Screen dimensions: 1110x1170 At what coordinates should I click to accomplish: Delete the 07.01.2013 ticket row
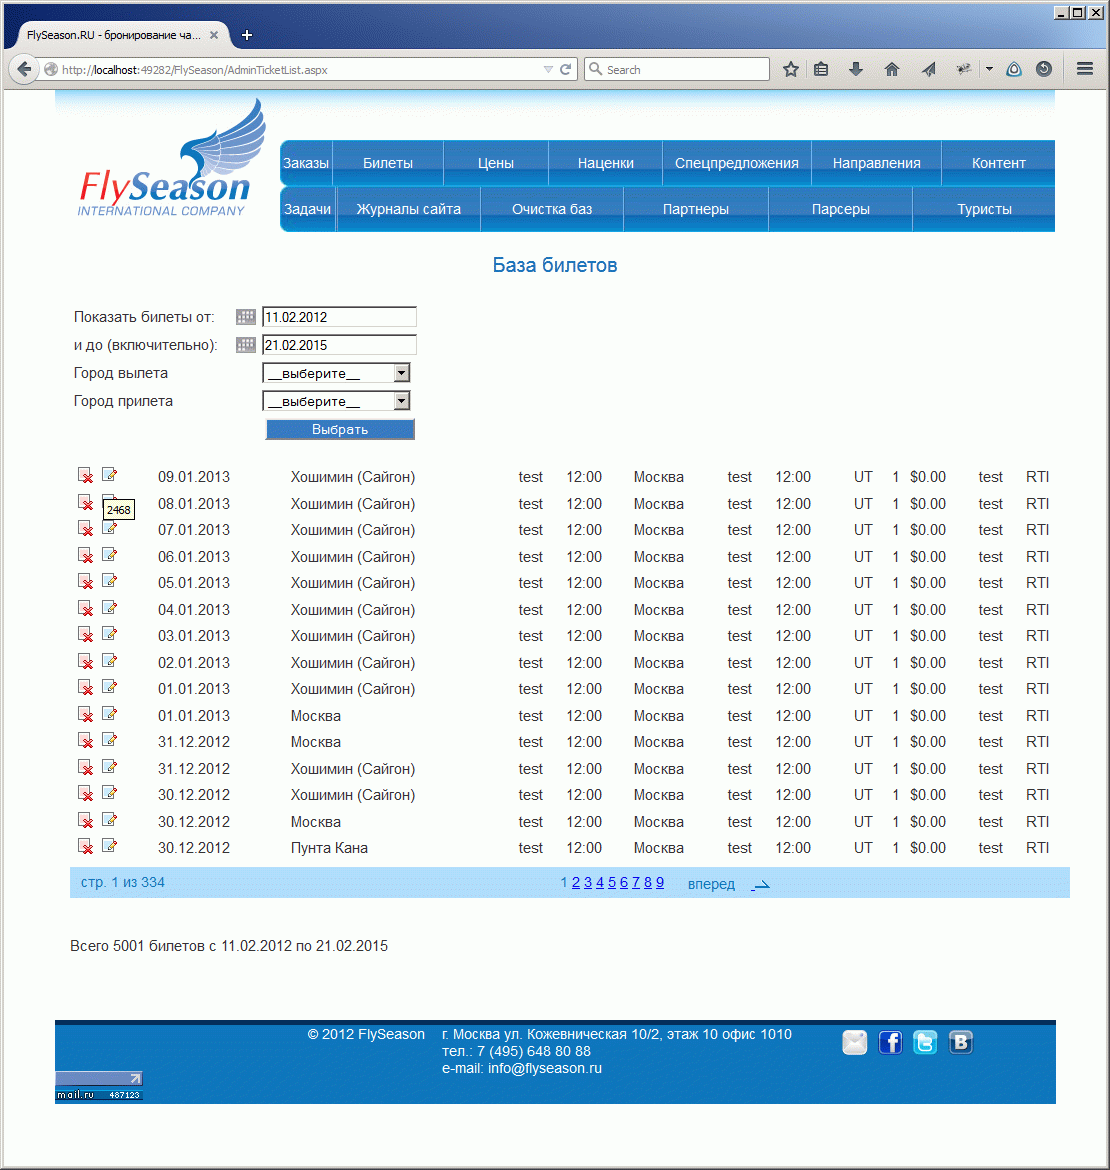click(x=86, y=528)
